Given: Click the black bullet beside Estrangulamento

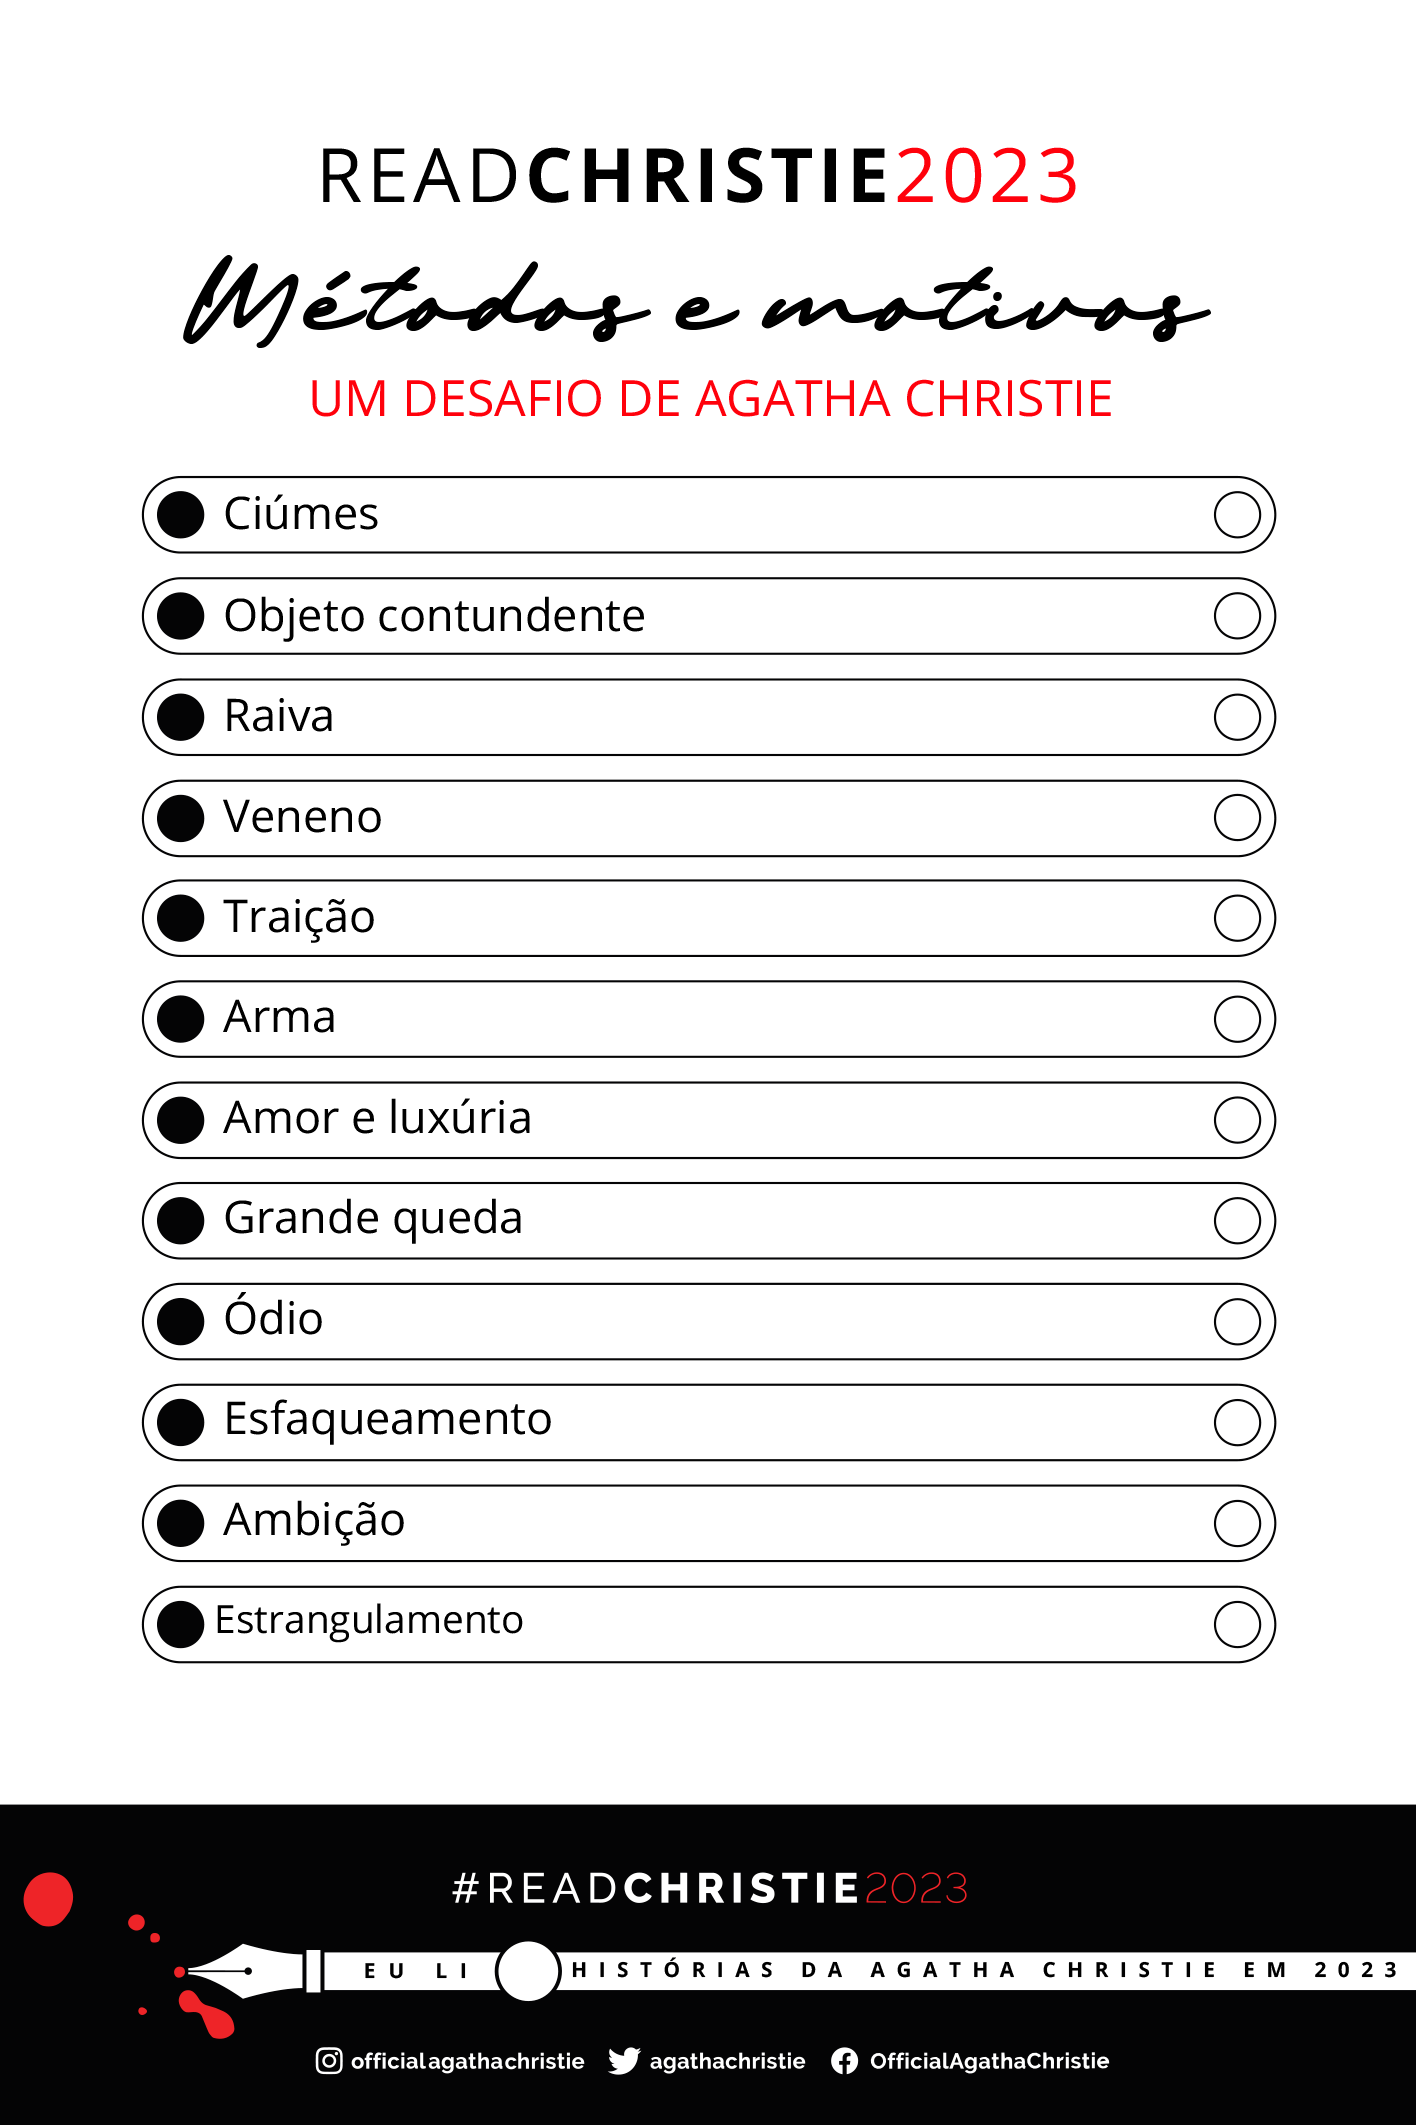Looking at the screenshot, I should pyautogui.click(x=181, y=1624).
